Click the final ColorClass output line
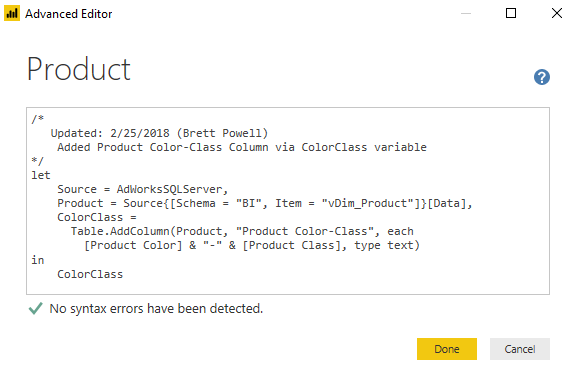567x367 pixels. (x=90, y=274)
